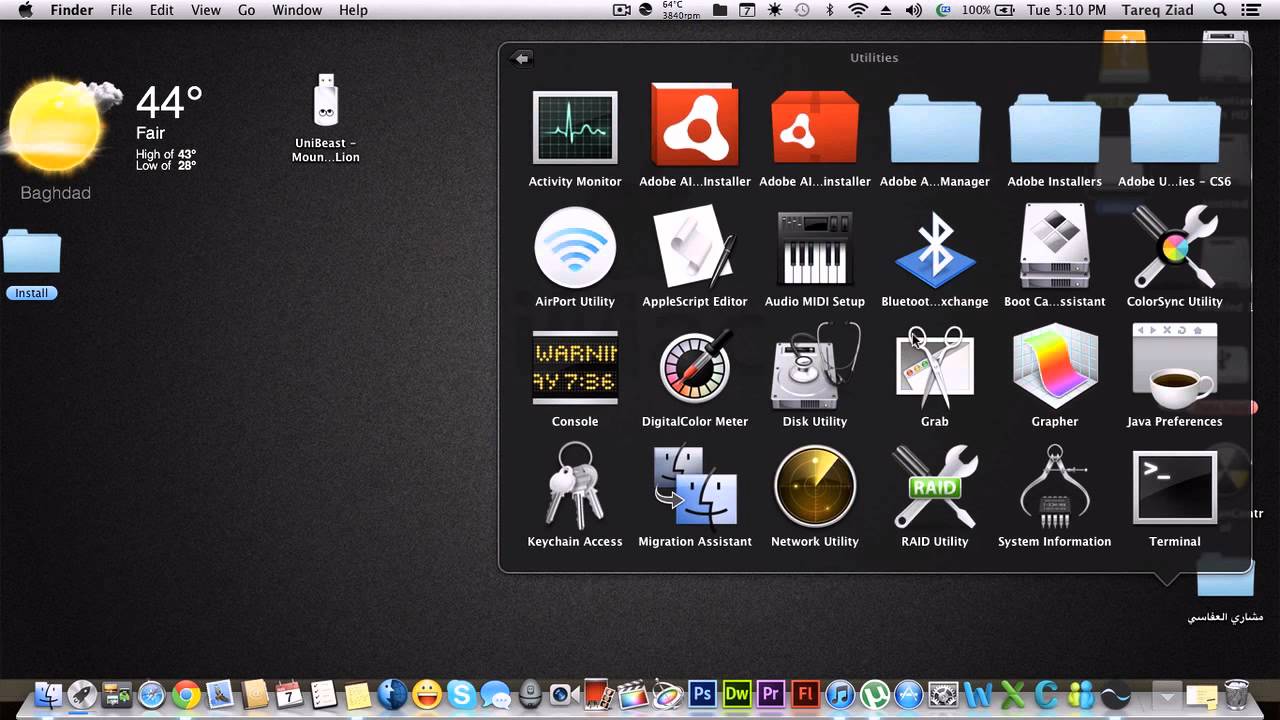
Task: Open Spotlight search in the menu bar
Action: pos(1220,10)
